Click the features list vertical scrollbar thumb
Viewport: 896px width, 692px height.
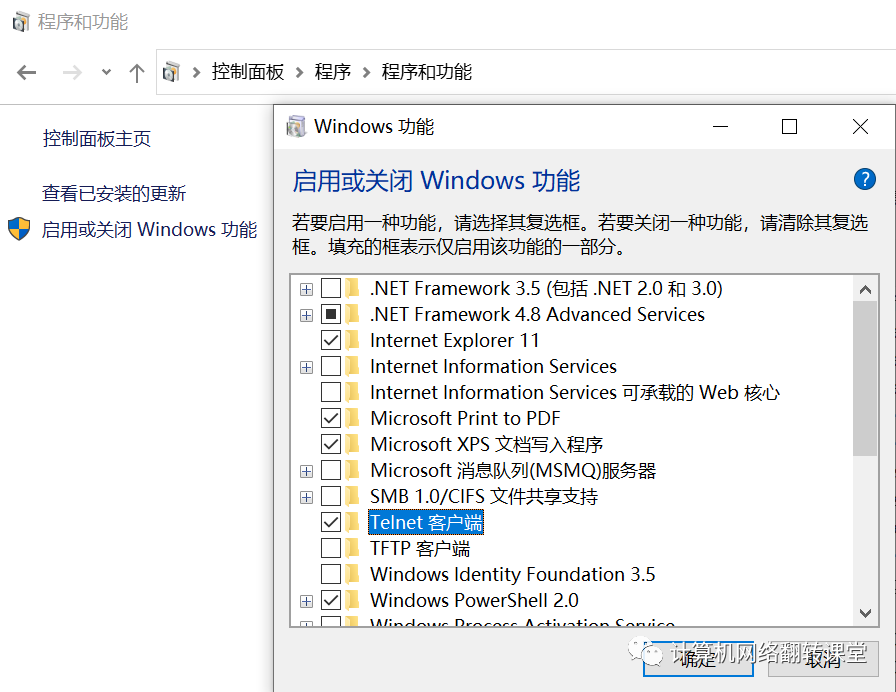click(x=865, y=378)
